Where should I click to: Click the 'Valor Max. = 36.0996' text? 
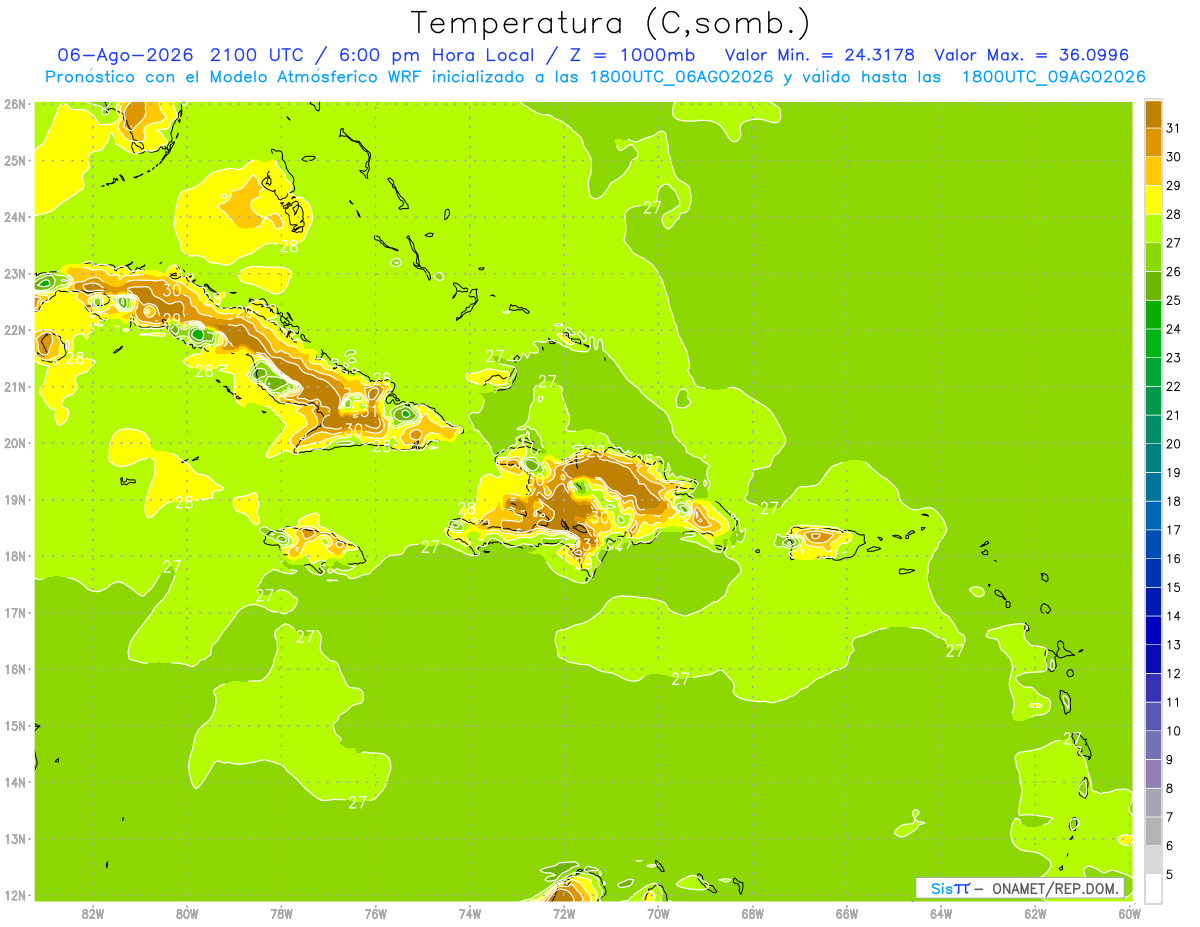click(x=1031, y=55)
